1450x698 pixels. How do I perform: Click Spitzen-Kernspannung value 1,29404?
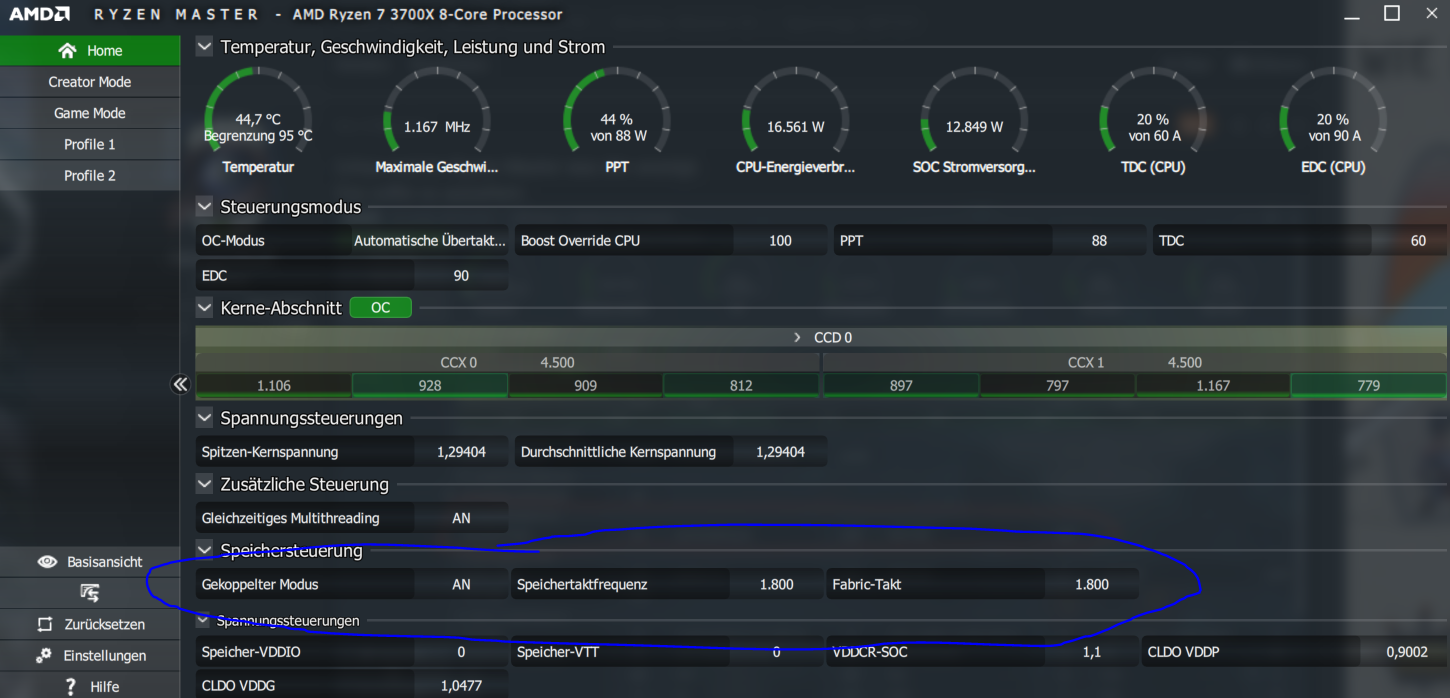(x=461, y=452)
